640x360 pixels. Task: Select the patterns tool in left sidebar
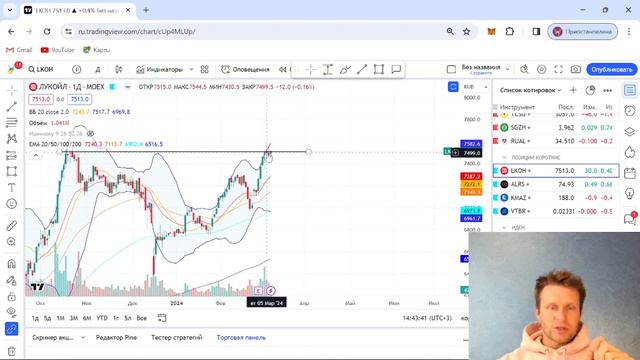pos(12,139)
